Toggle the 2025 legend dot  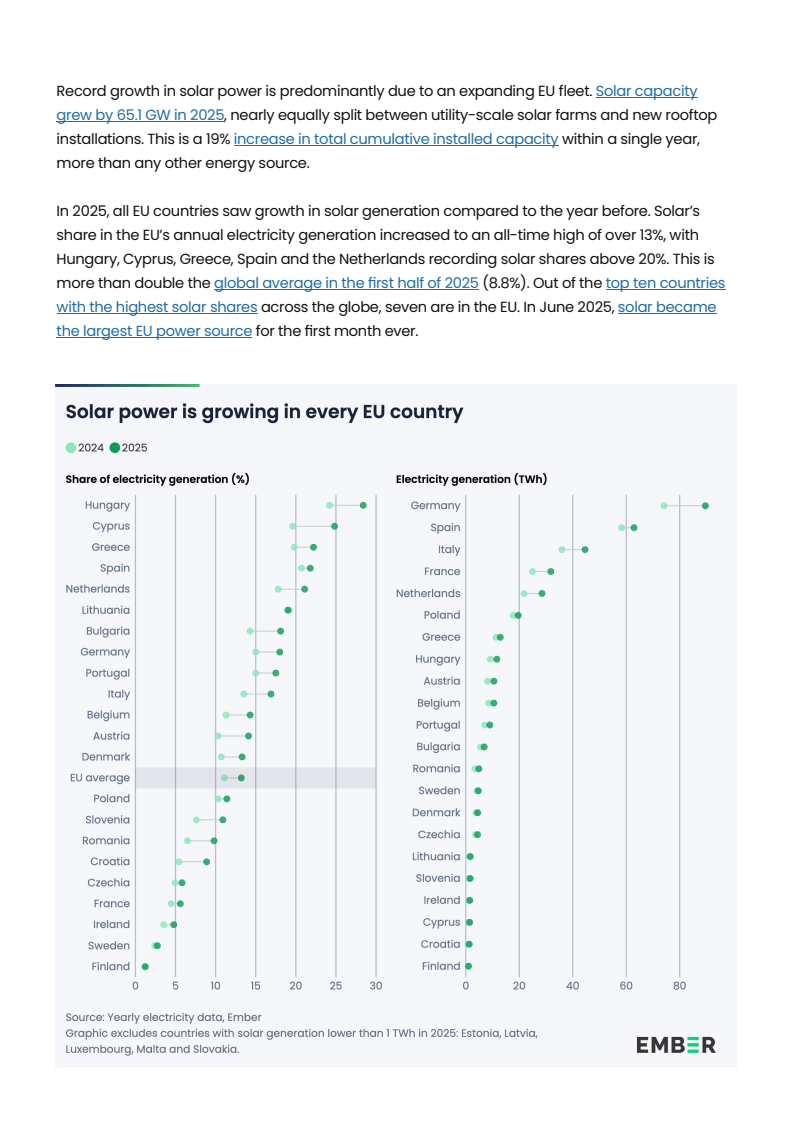click(114, 448)
